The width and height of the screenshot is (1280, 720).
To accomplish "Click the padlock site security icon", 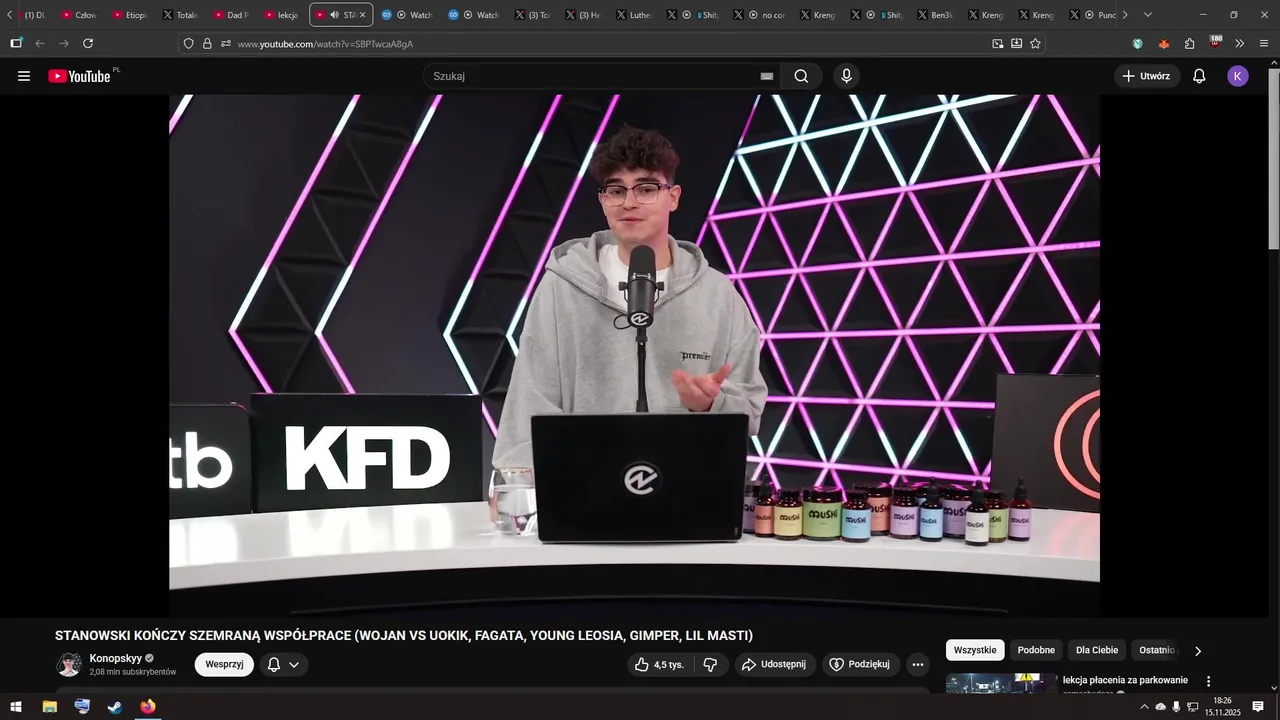I will click(x=207, y=43).
